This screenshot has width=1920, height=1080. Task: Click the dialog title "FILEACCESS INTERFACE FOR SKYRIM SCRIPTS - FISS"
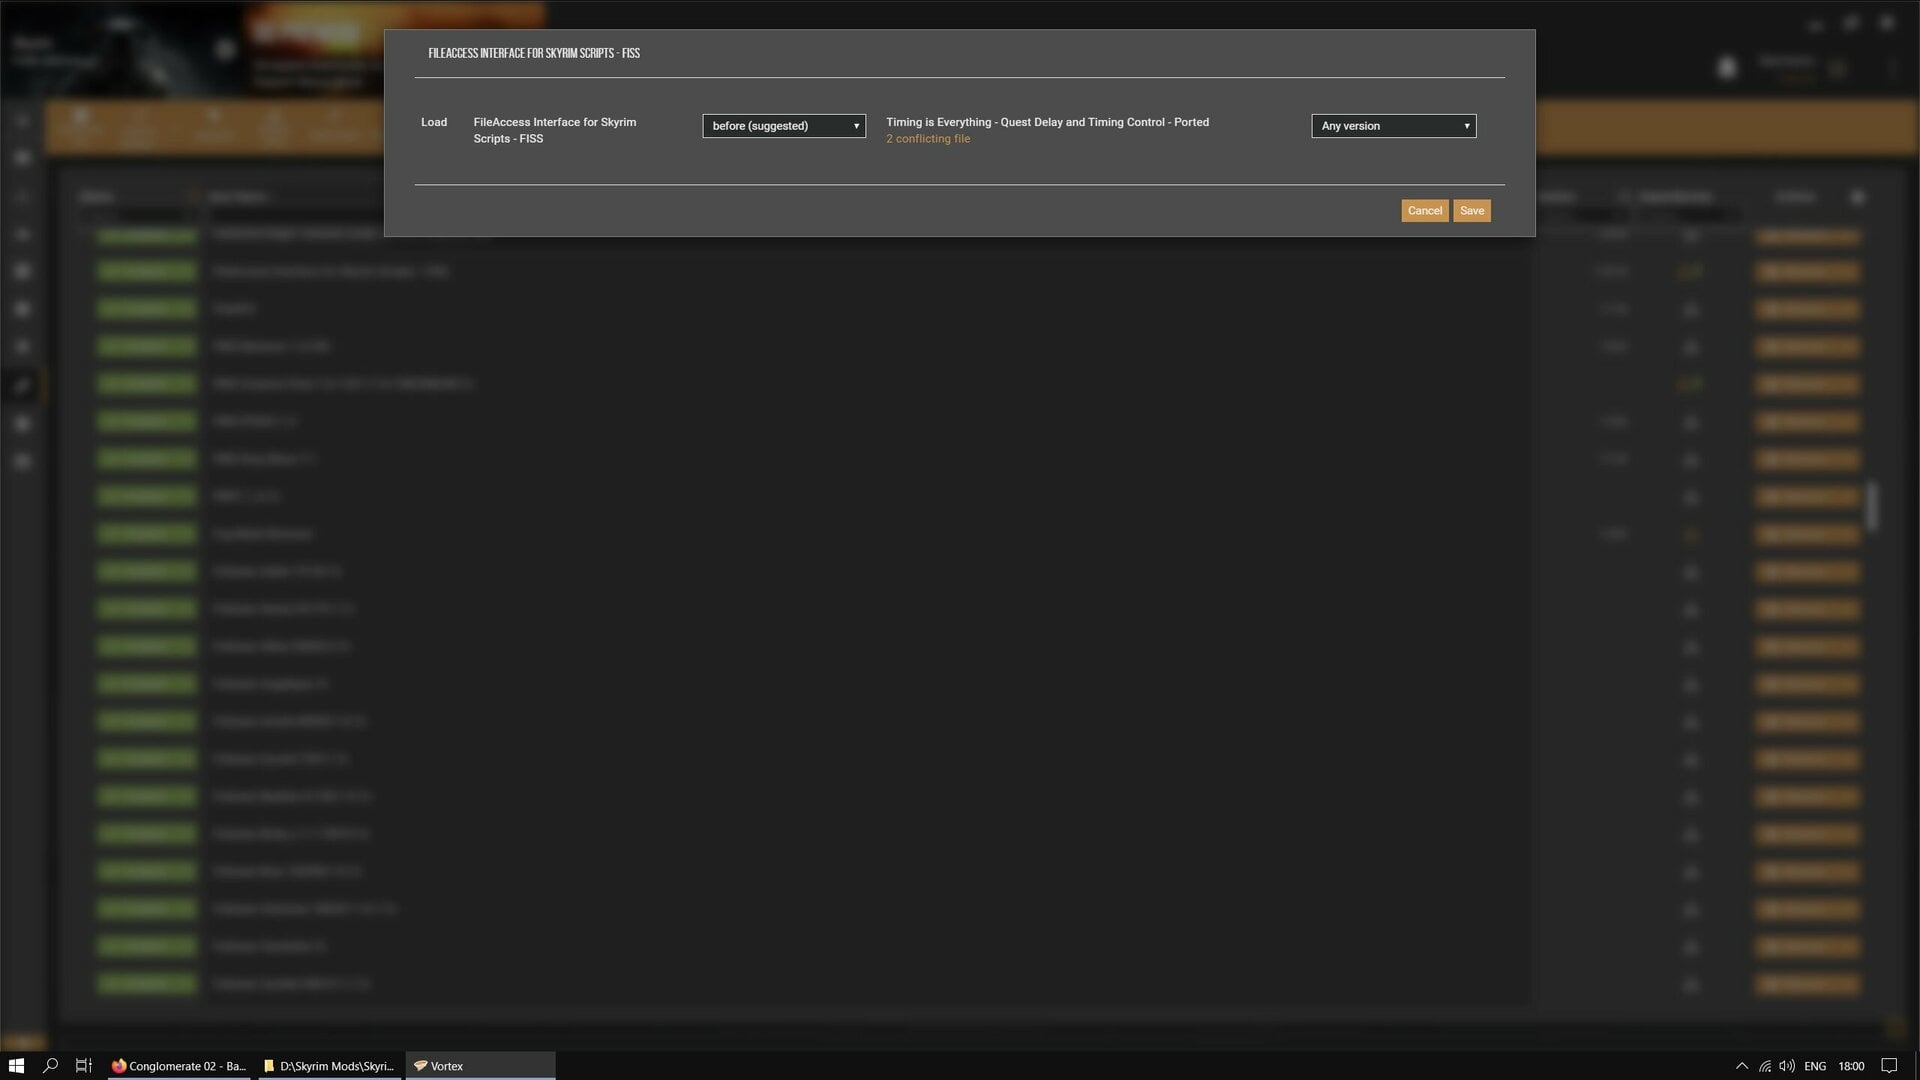pyautogui.click(x=534, y=53)
